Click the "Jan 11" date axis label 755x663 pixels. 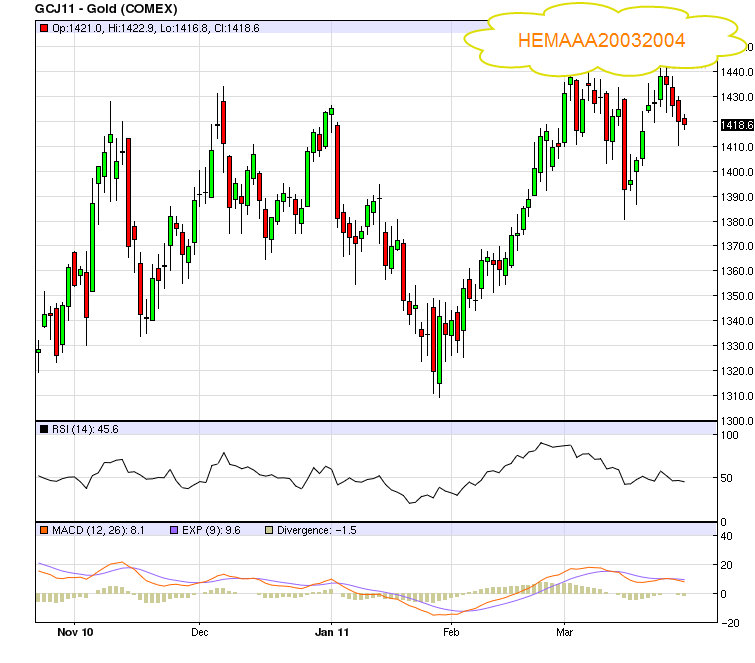pos(332,632)
